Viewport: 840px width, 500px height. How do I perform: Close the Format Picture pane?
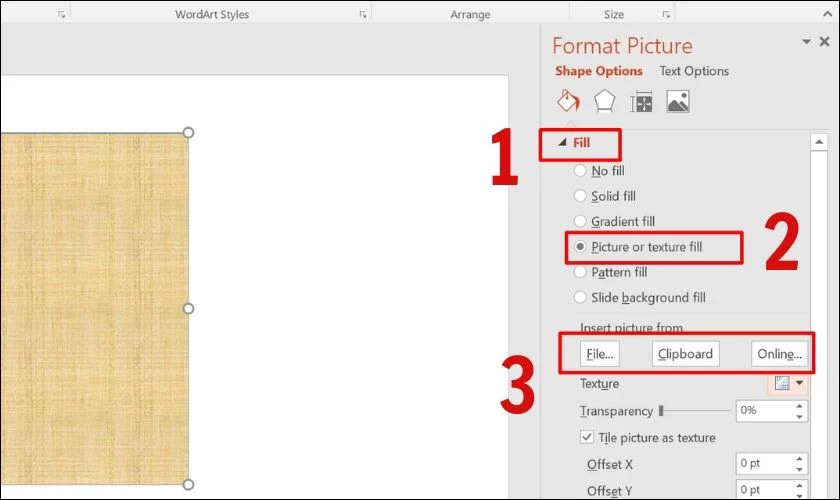[x=824, y=41]
